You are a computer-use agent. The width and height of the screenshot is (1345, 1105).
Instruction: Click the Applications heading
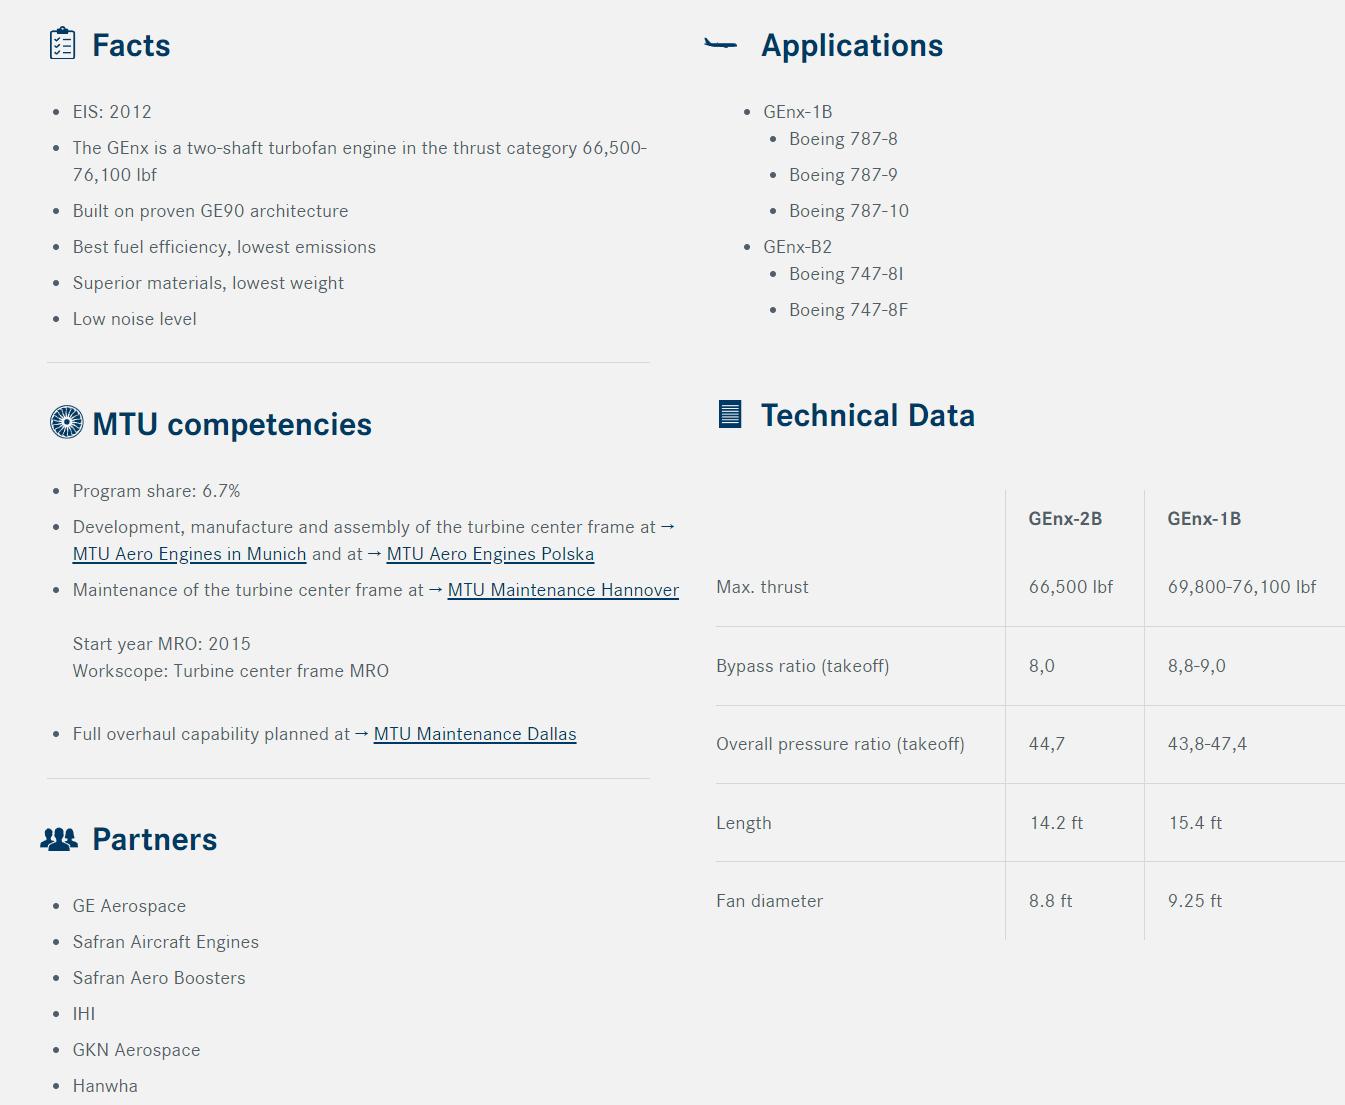(x=852, y=45)
